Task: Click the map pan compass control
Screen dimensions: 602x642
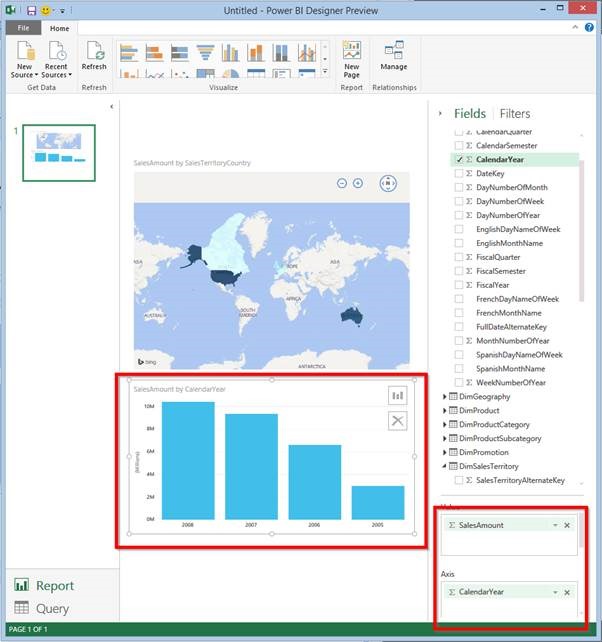Action: tap(388, 183)
